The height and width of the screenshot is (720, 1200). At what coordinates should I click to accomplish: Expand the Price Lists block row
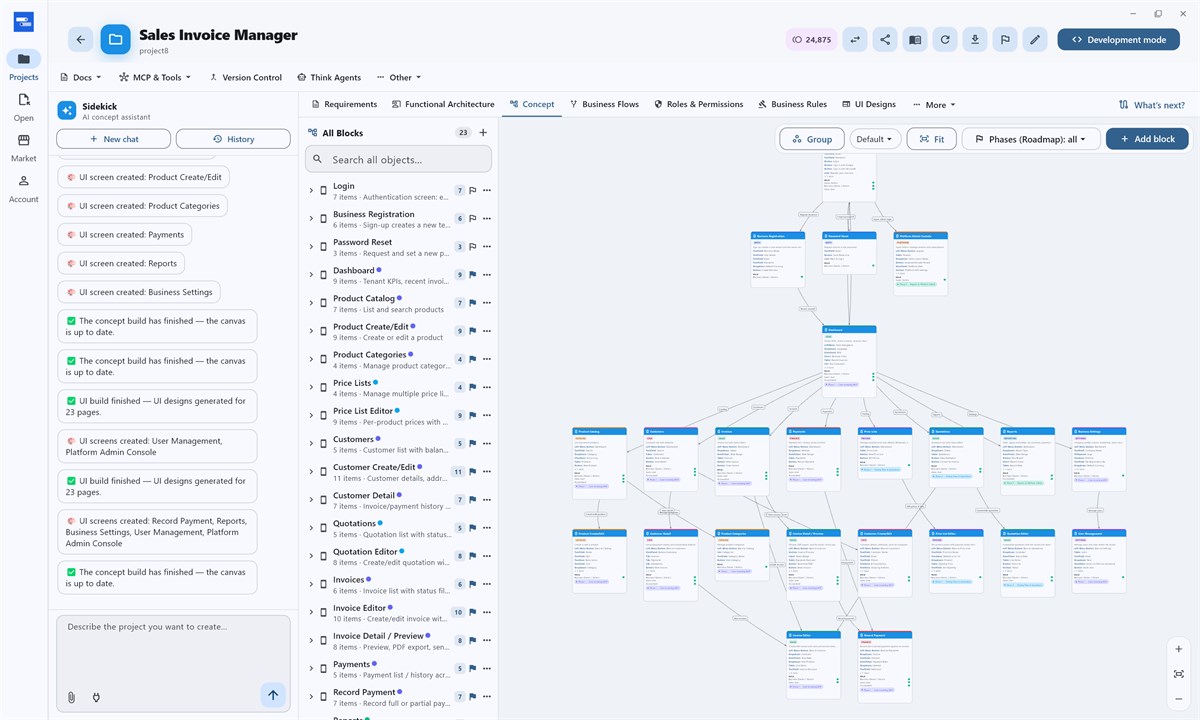coord(311,387)
